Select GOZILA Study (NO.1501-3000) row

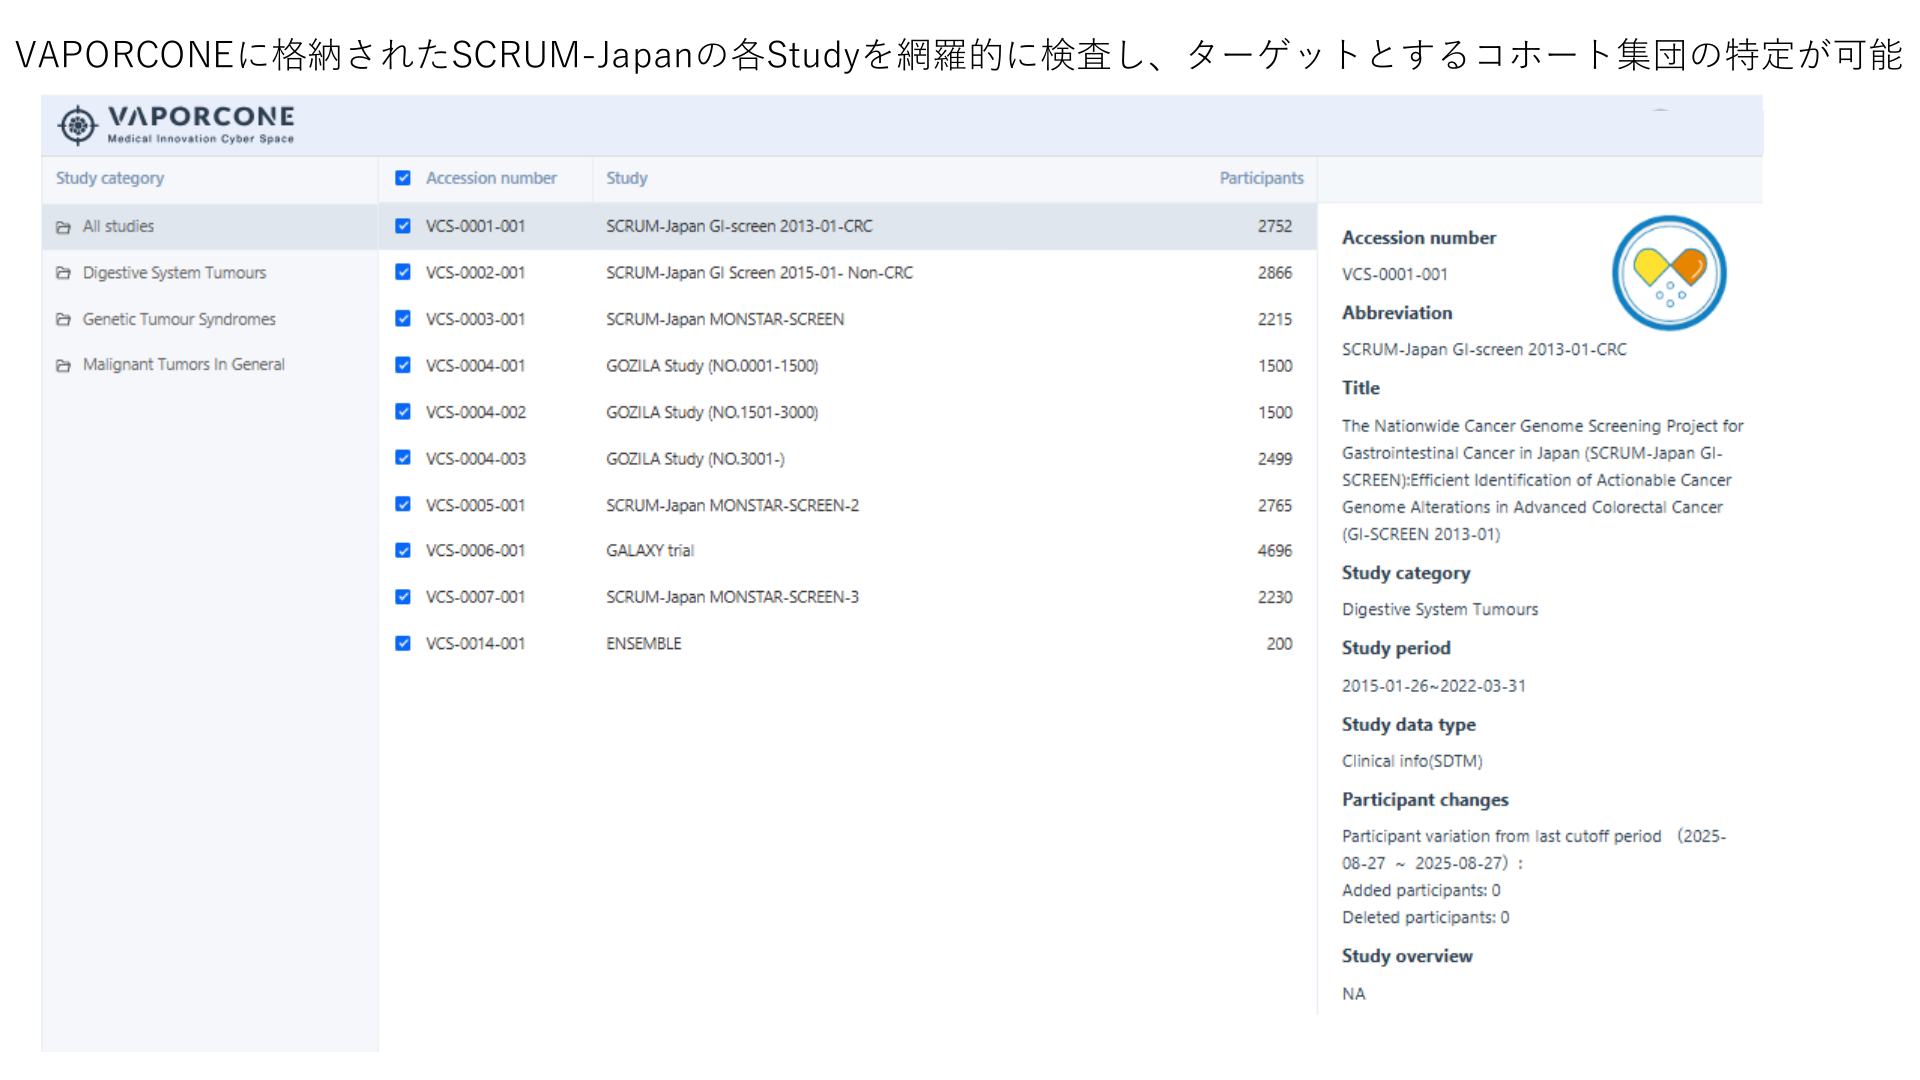click(846, 412)
